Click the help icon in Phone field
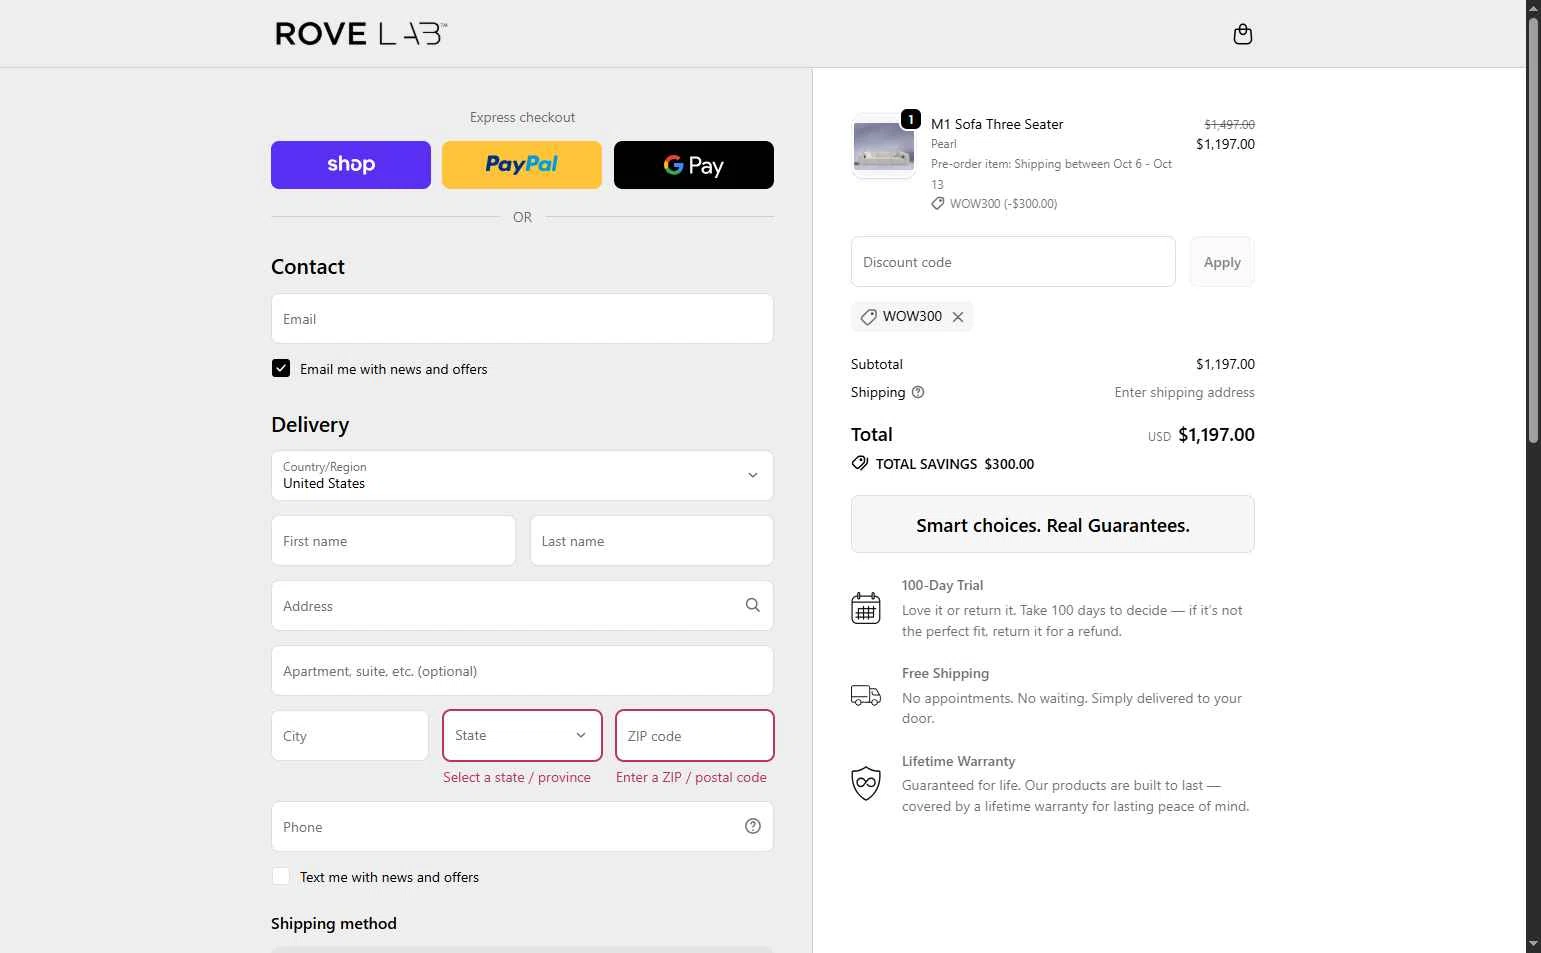Image resolution: width=1541 pixels, height=953 pixels. coord(752,826)
